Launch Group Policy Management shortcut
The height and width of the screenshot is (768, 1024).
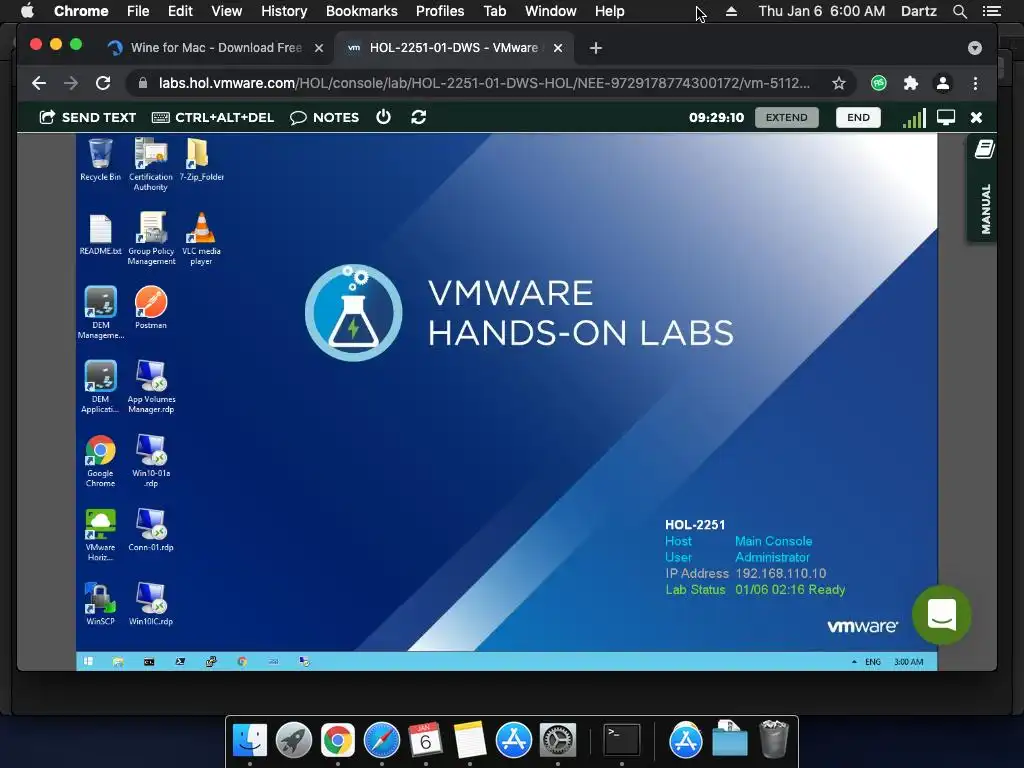(x=151, y=238)
